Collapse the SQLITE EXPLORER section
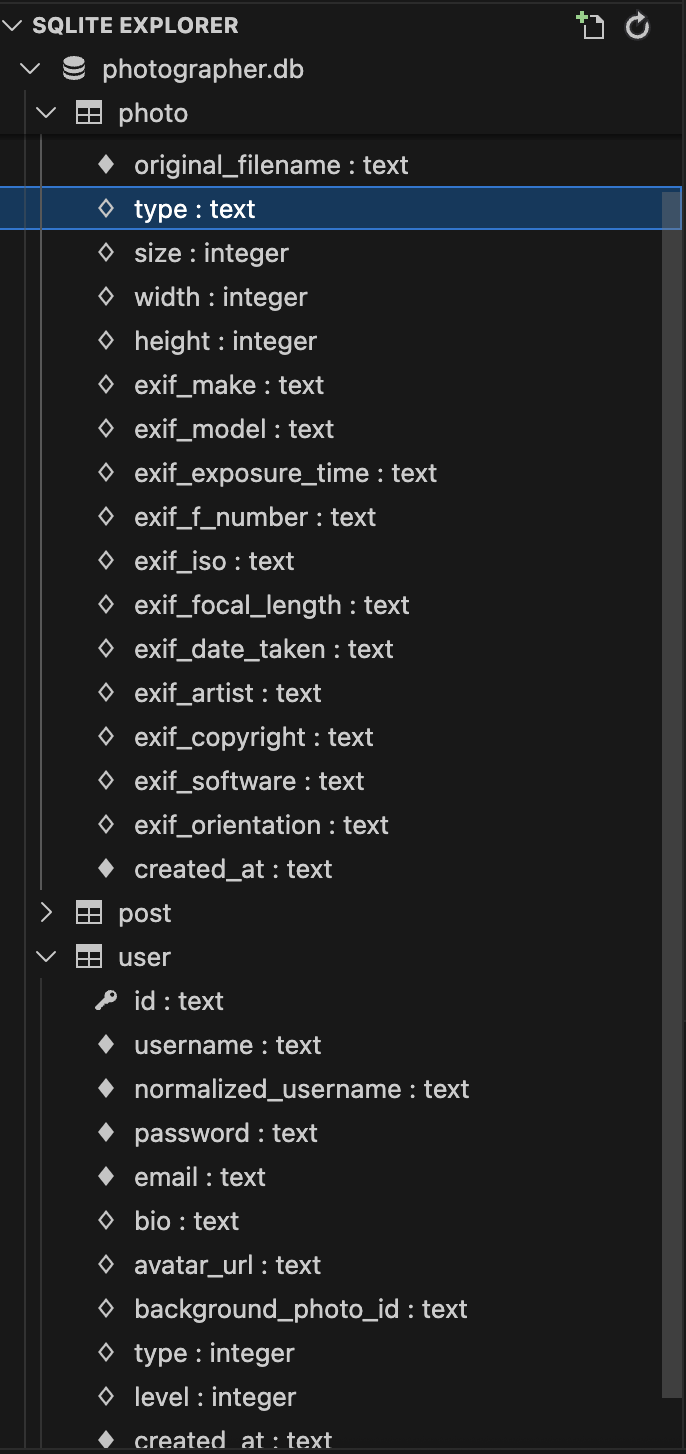The width and height of the screenshot is (686, 1454). 12,26
